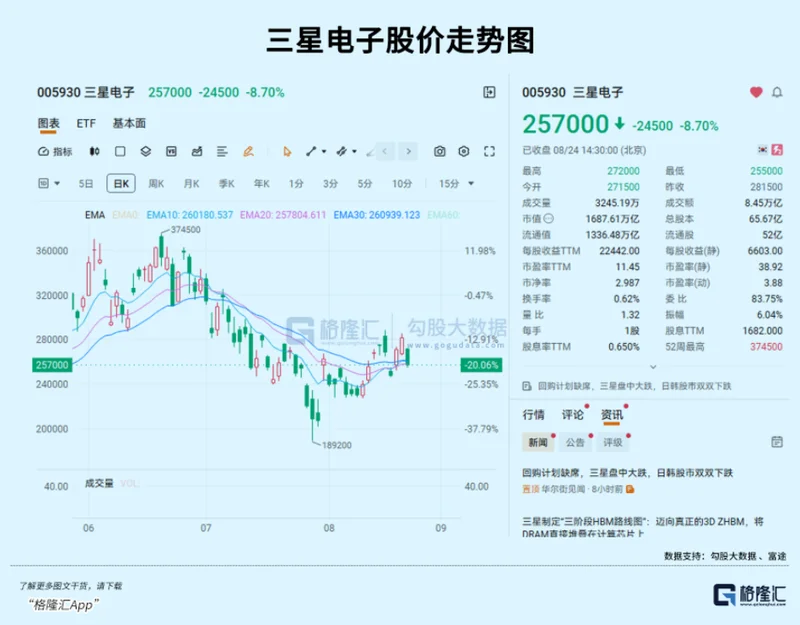Screen dimensions: 800x625
Task: Switch to the ETF tab
Action: [86, 123]
